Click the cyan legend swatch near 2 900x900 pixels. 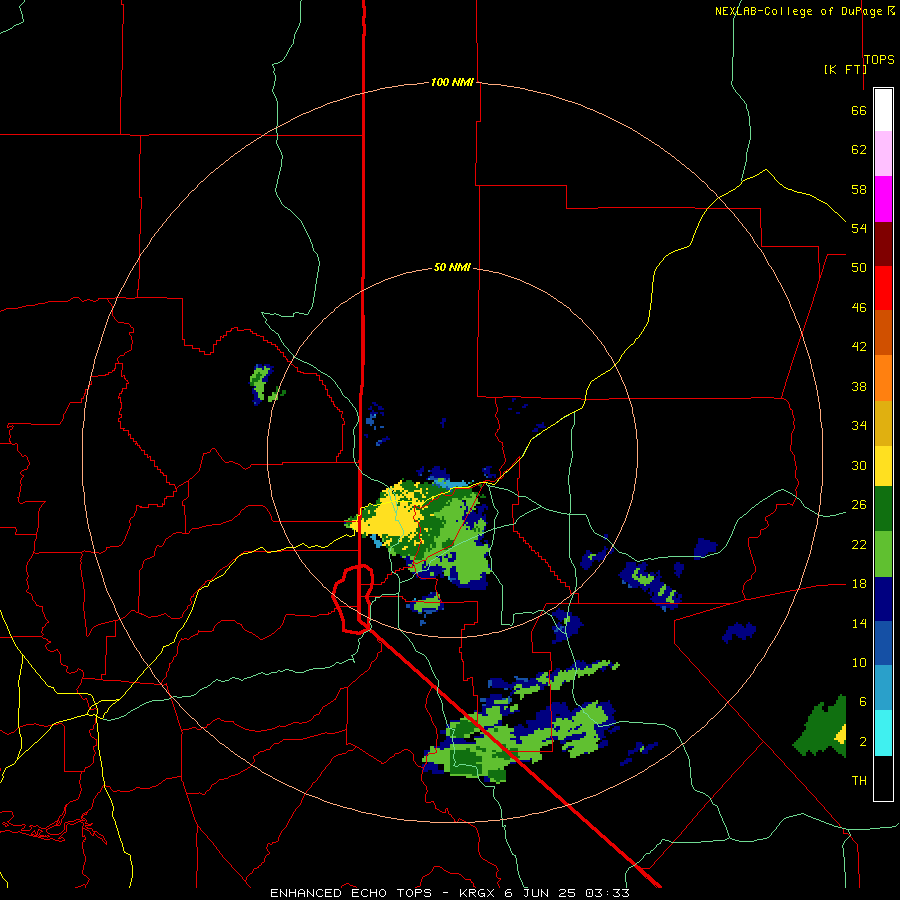click(x=883, y=733)
